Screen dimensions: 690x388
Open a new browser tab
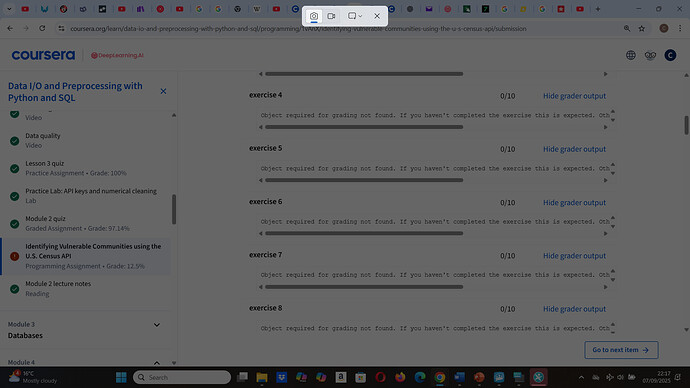(598, 9)
